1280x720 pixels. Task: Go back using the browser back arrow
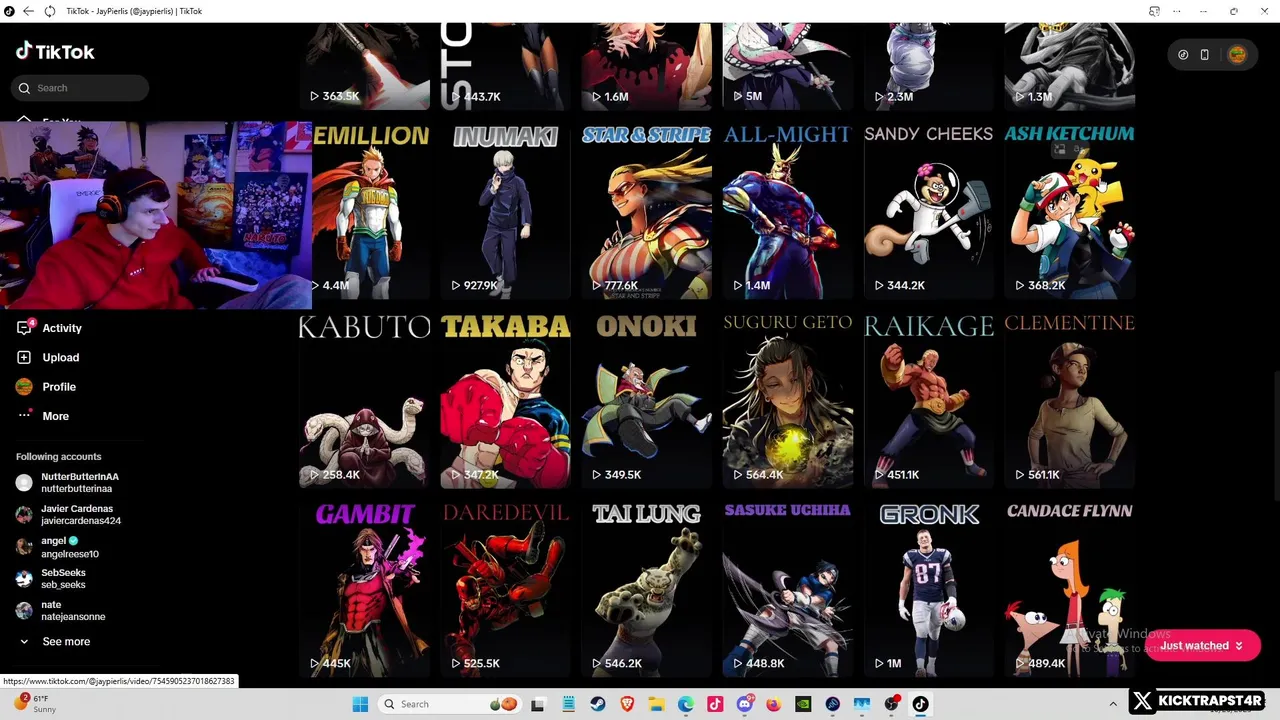pos(29,11)
